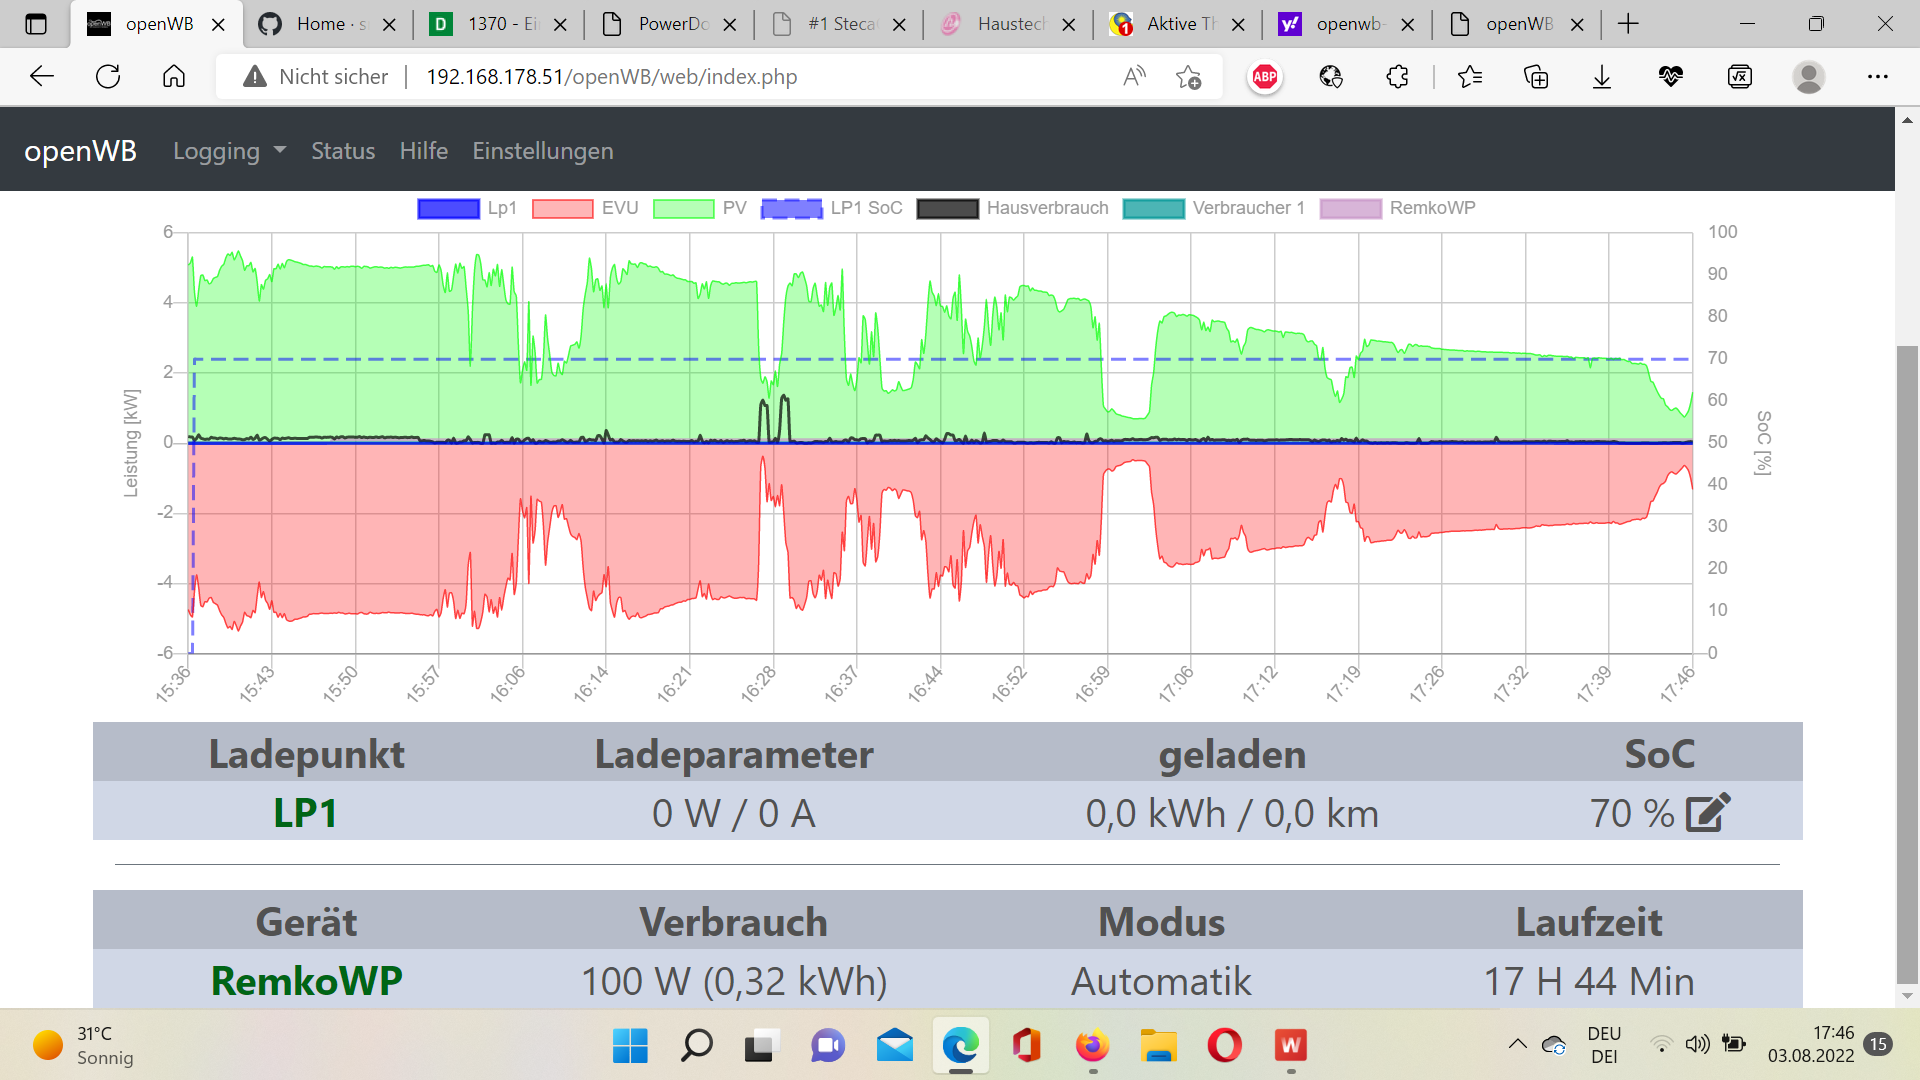The image size is (1920, 1080).
Task: Refresh the openWB page
Action: point(108,77)
